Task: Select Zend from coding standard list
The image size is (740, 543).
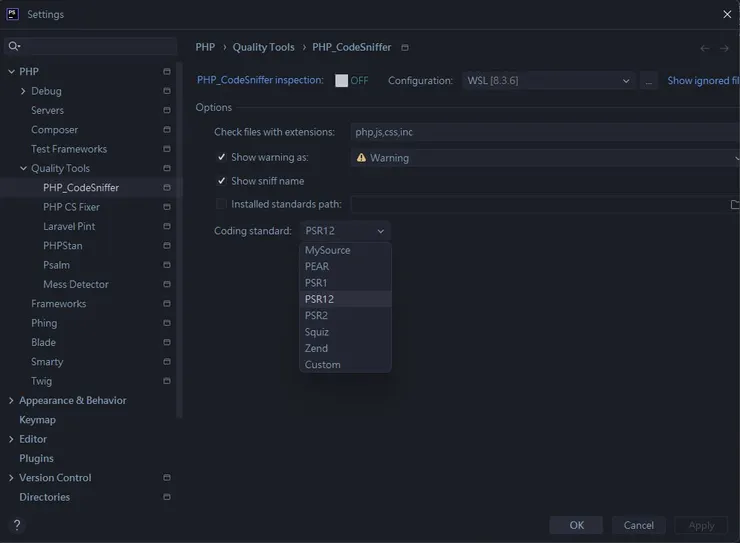Action: click(345, 348)
